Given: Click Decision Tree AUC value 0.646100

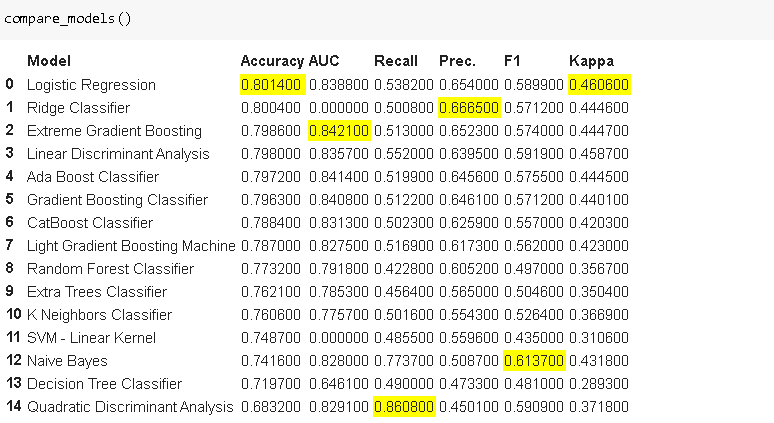Looking at the screenshot, I should tap(339, 384).
